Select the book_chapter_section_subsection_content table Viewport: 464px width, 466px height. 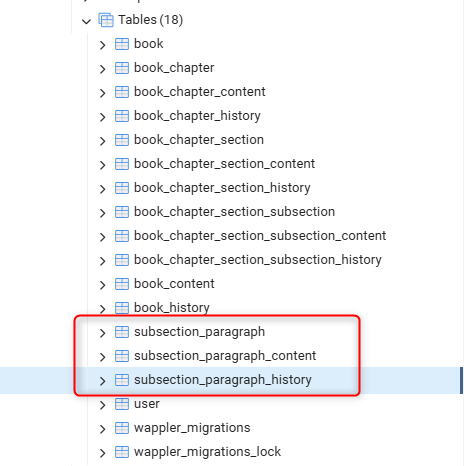pyautogui.click(x=260, y=236)
